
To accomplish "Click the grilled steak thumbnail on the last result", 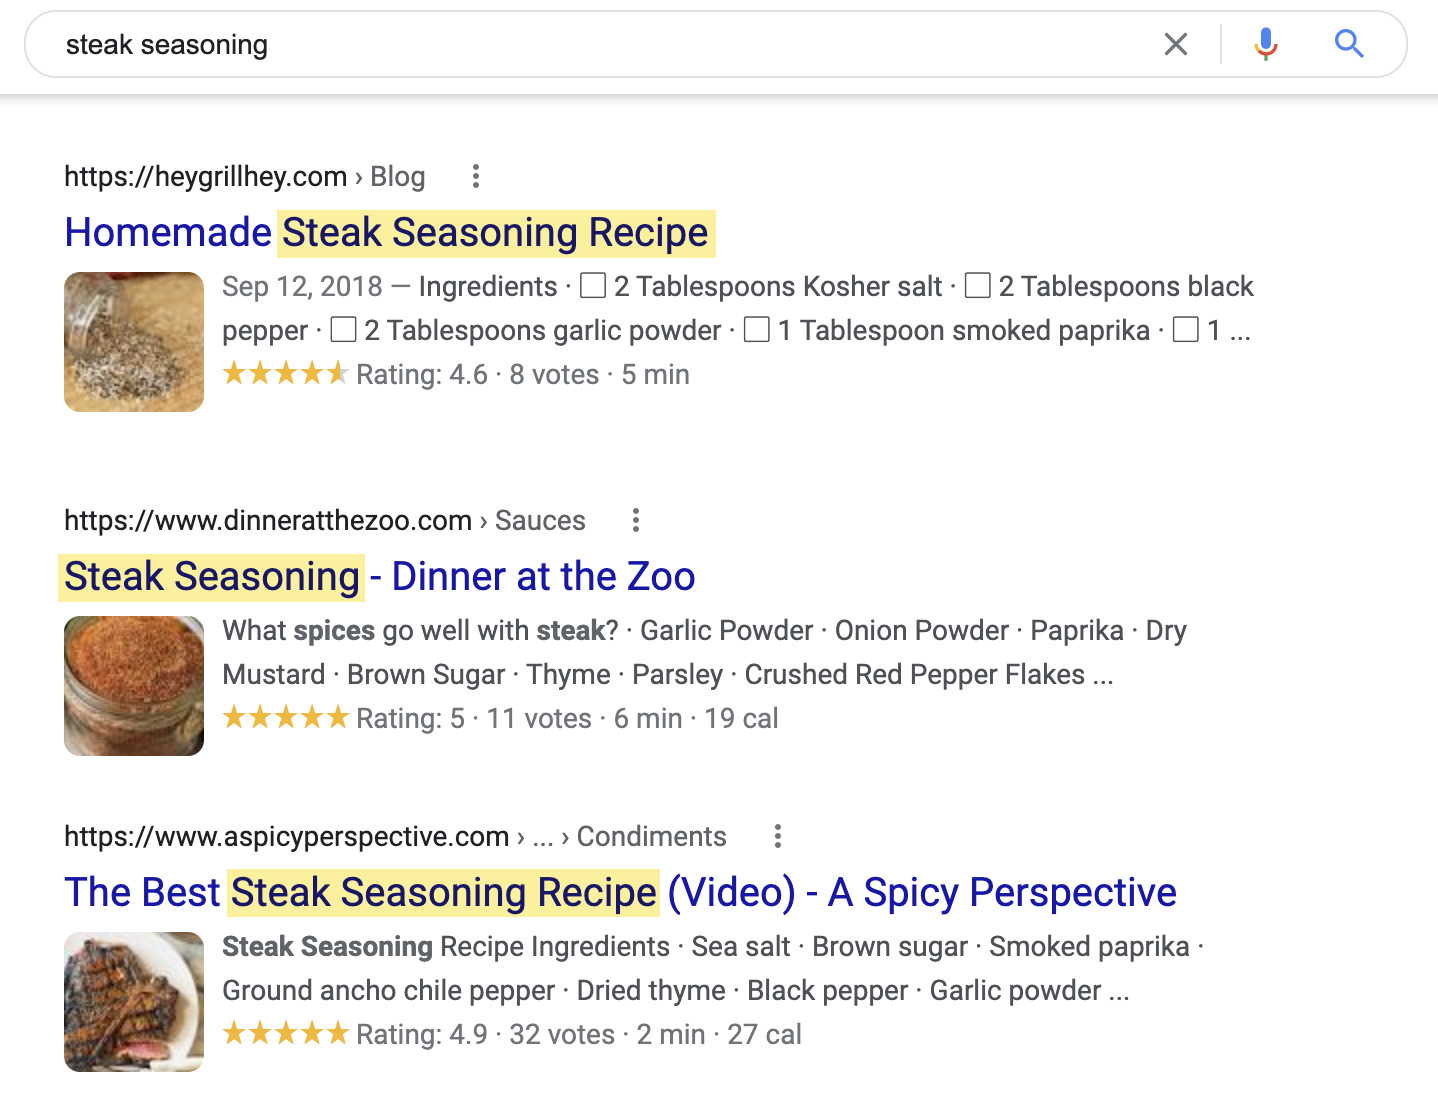I will pos(133,1002).
